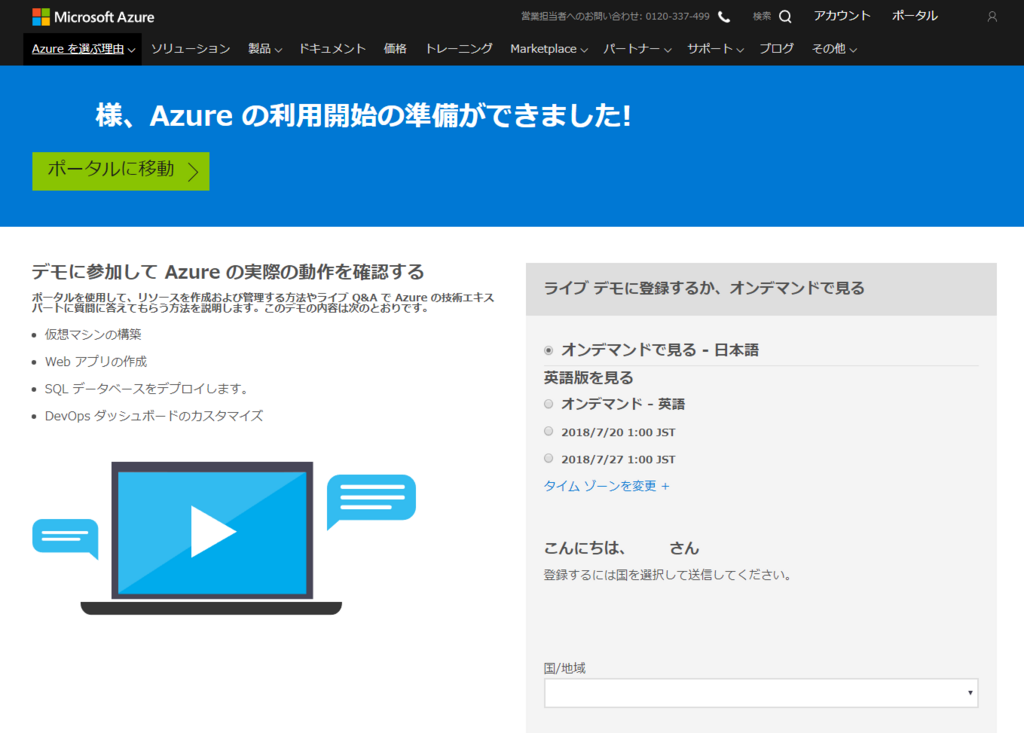Click the 検索 search label

[761, 17]
